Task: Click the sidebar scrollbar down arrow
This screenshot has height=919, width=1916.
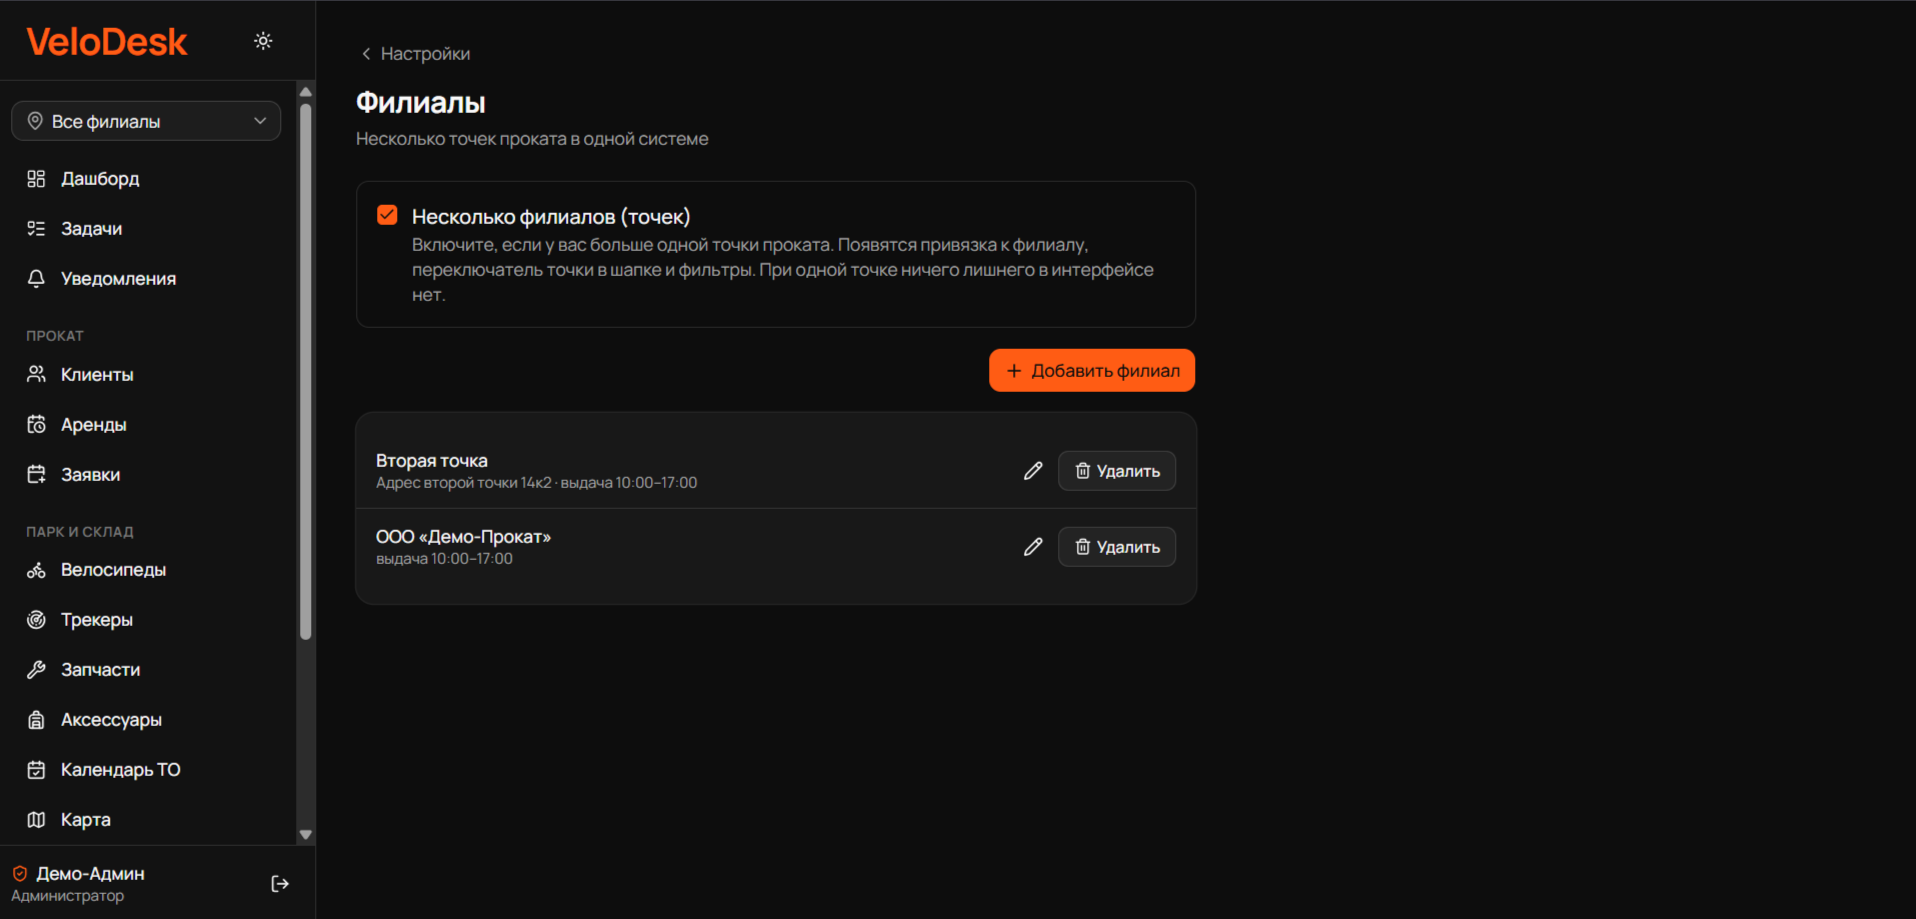Action: click(306, 835)
